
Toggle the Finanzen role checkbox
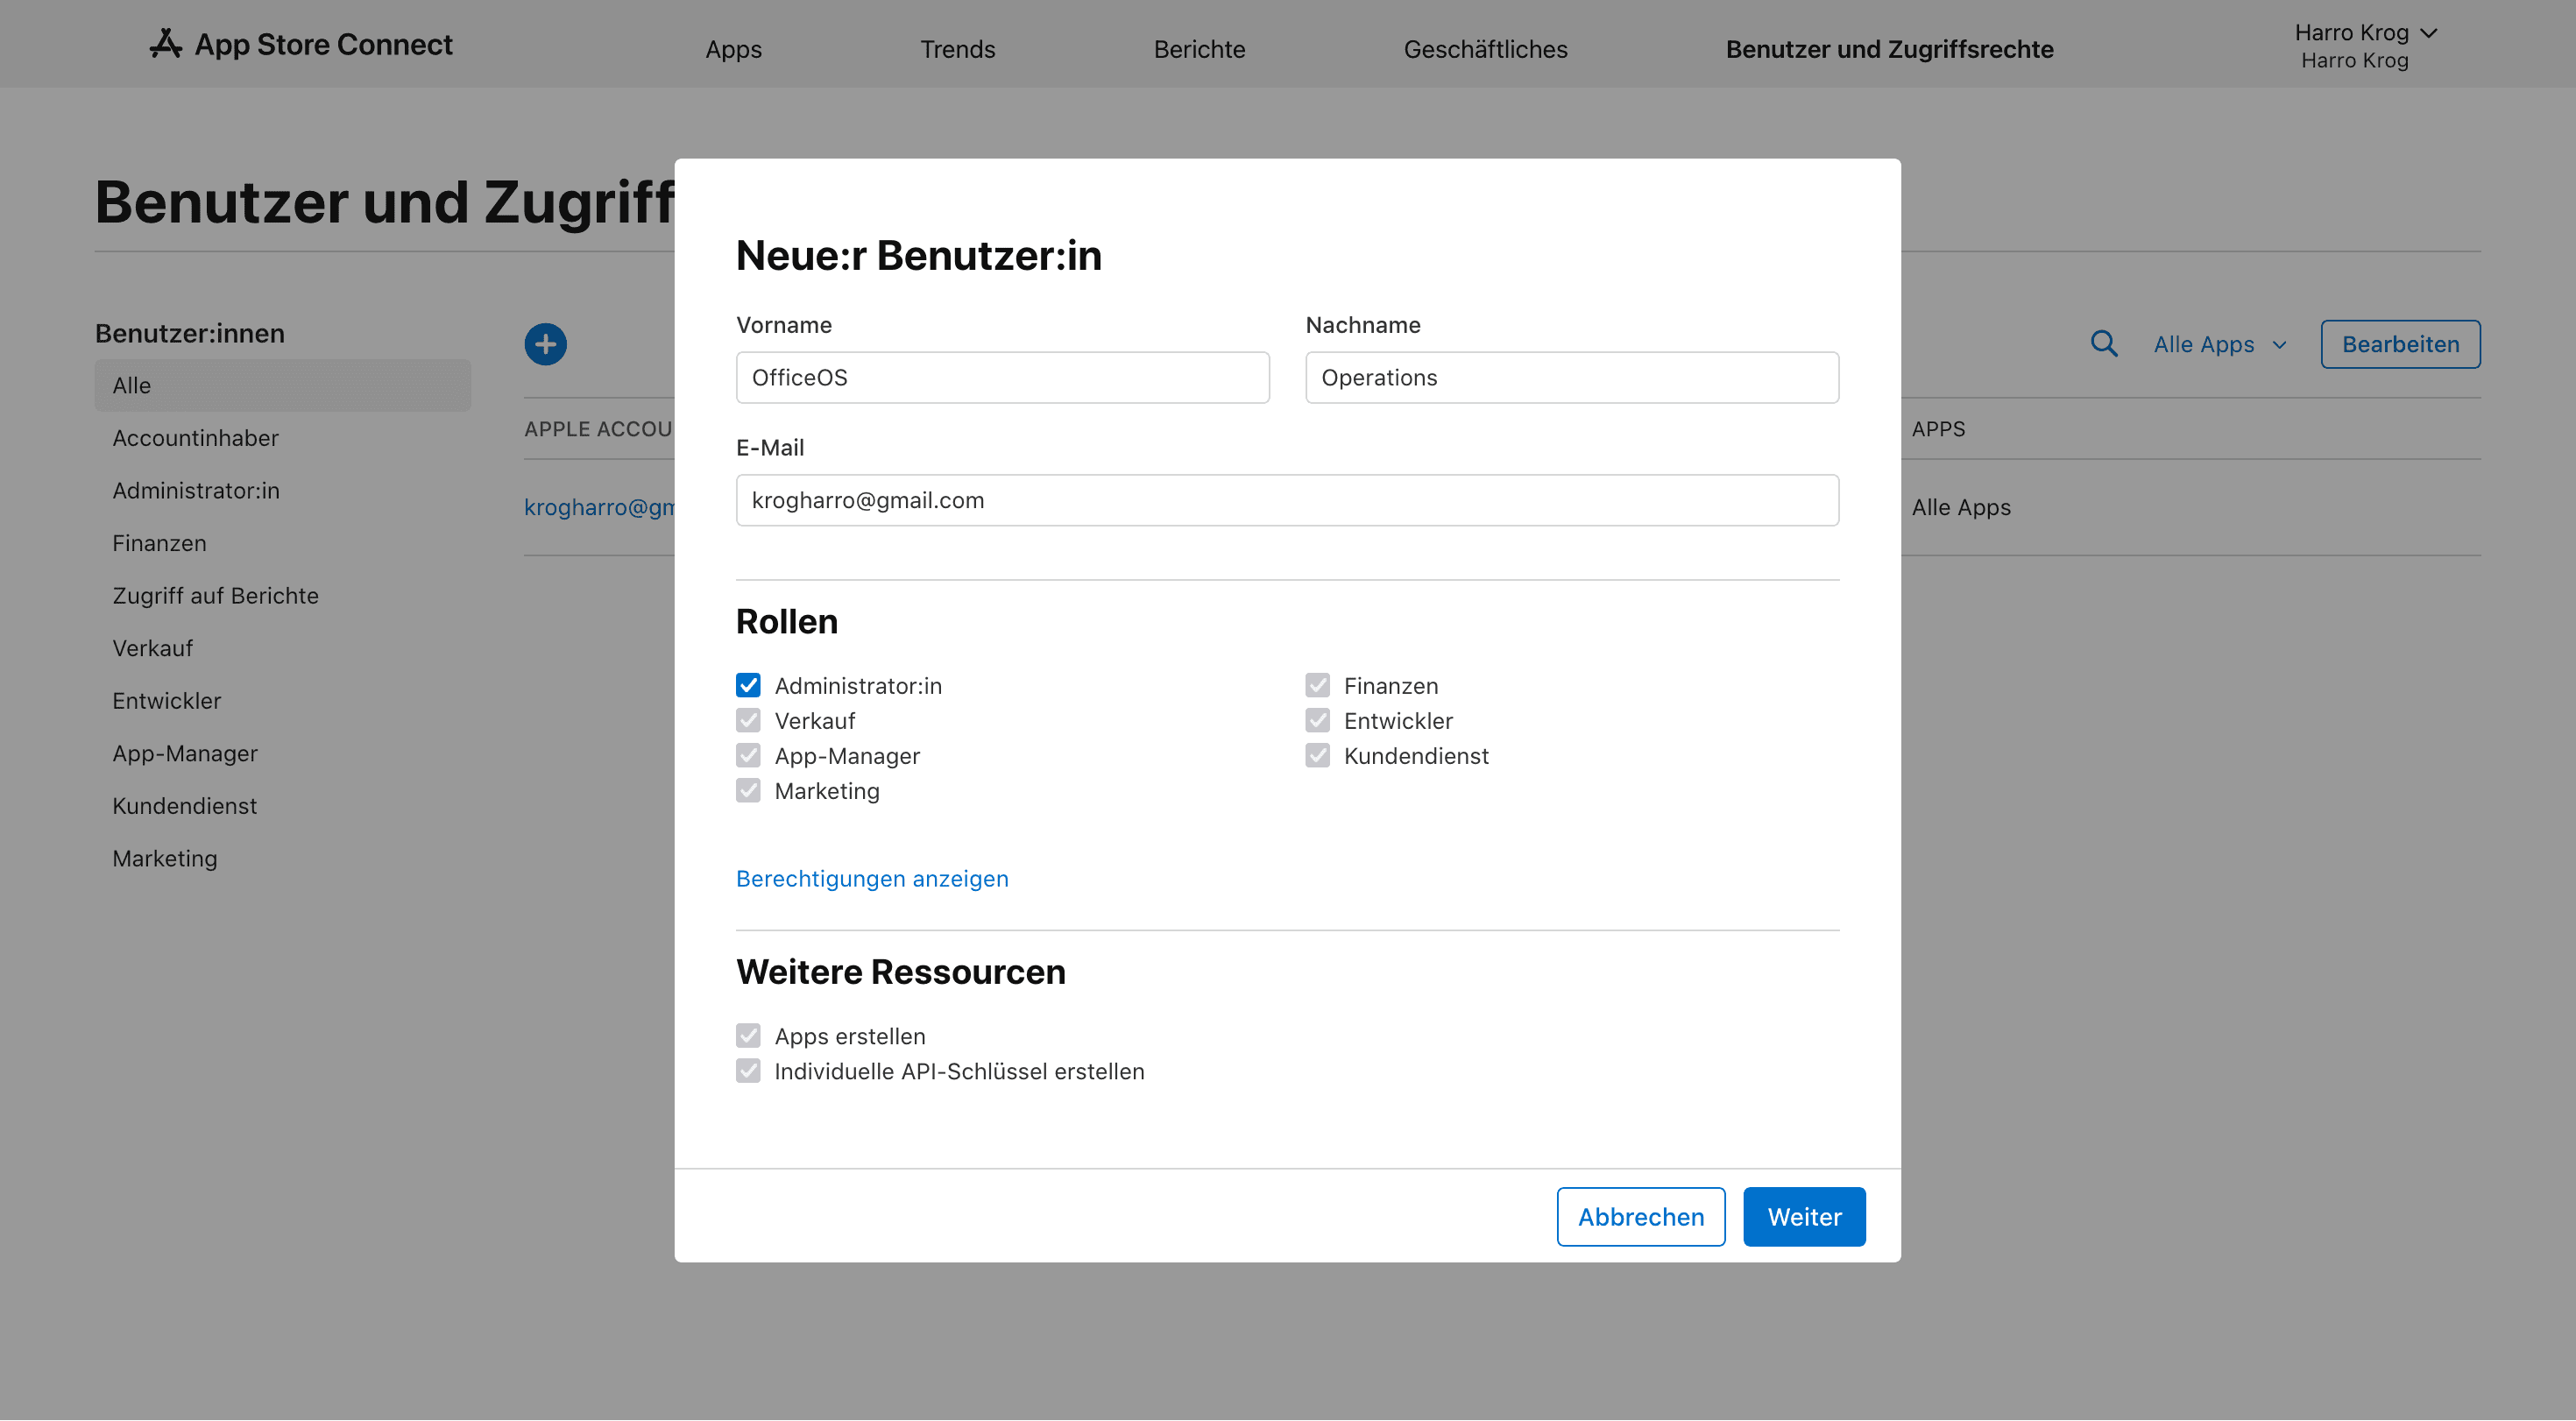click(1317, 686)
